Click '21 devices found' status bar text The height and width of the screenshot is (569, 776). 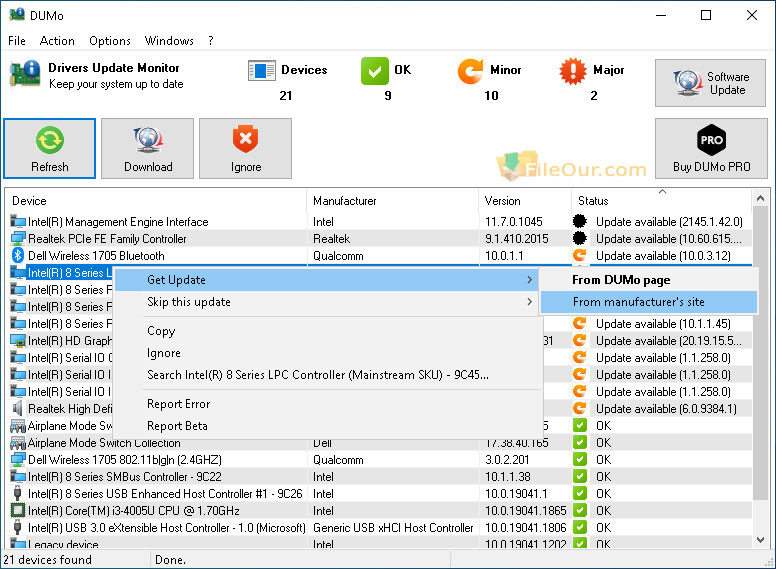48,560
